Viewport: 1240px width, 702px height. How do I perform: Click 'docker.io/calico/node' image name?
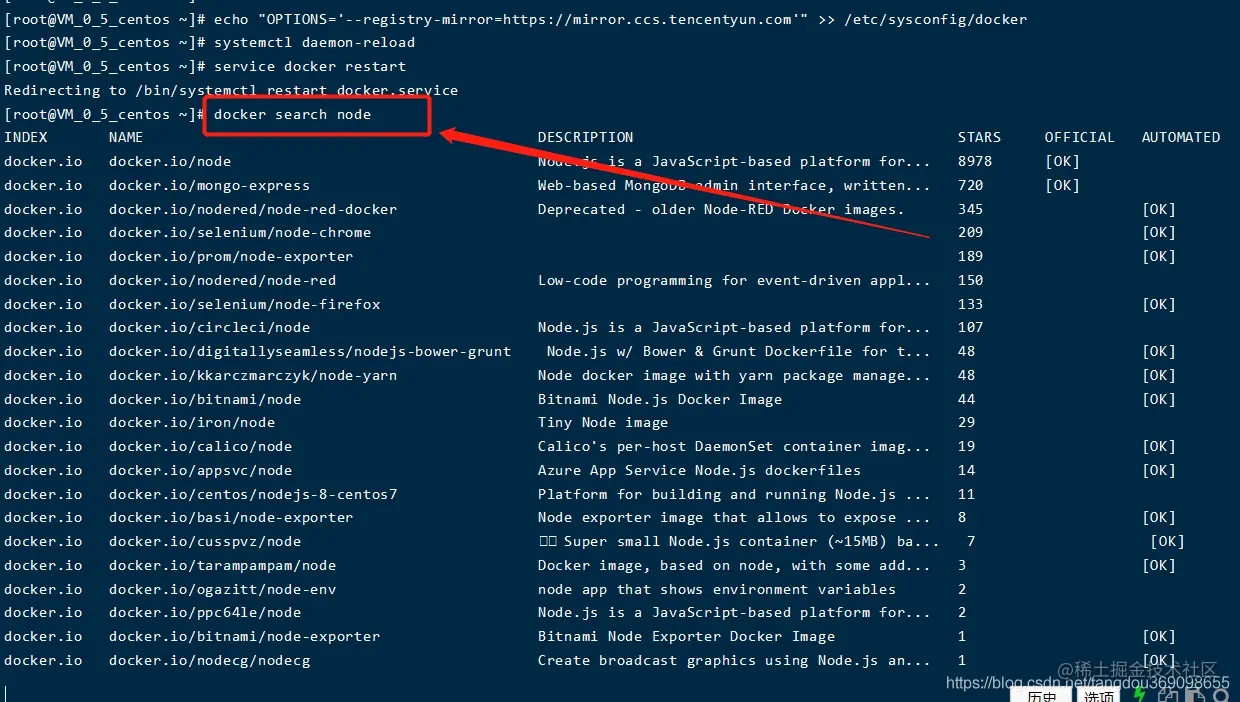coord(201,446)
